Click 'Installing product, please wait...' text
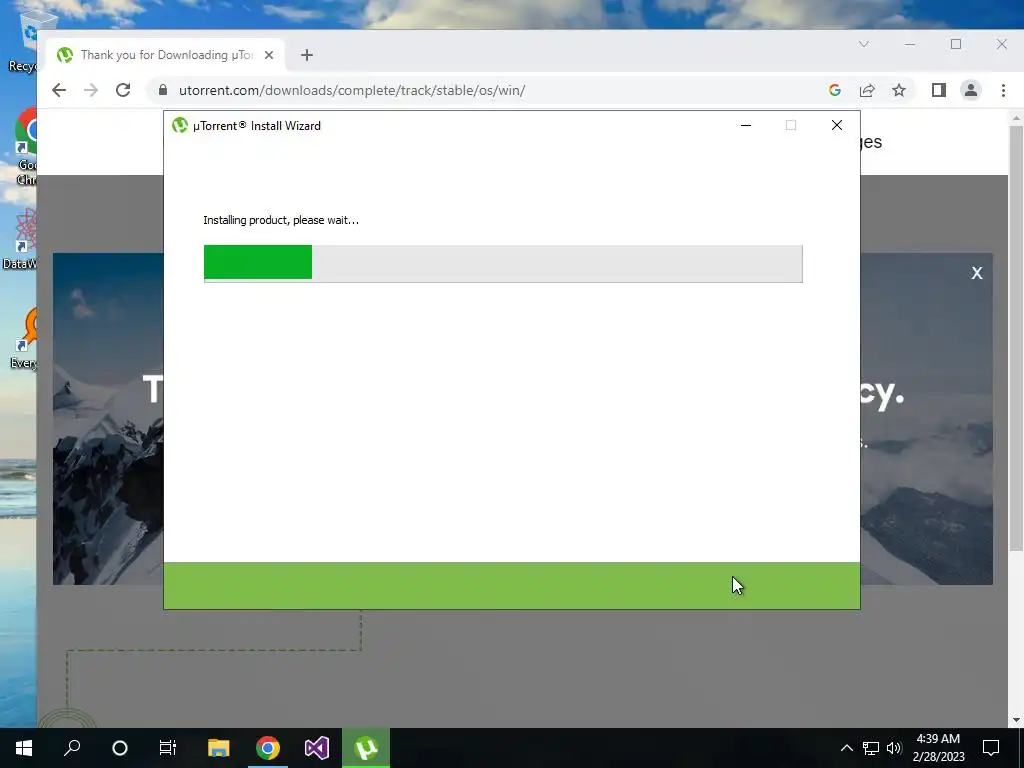Viewport: 1024px width, 768px height. [x=281, y=220]
